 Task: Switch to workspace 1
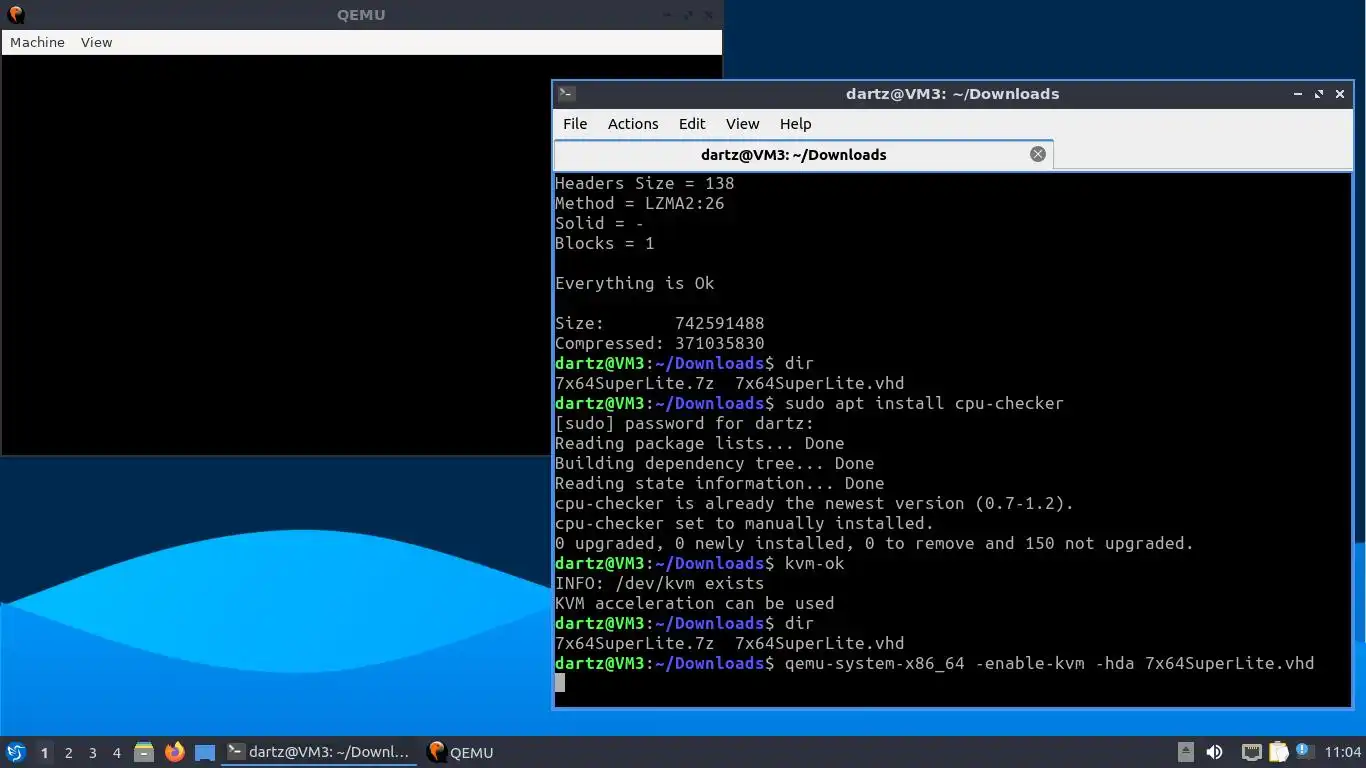point(44,752)
